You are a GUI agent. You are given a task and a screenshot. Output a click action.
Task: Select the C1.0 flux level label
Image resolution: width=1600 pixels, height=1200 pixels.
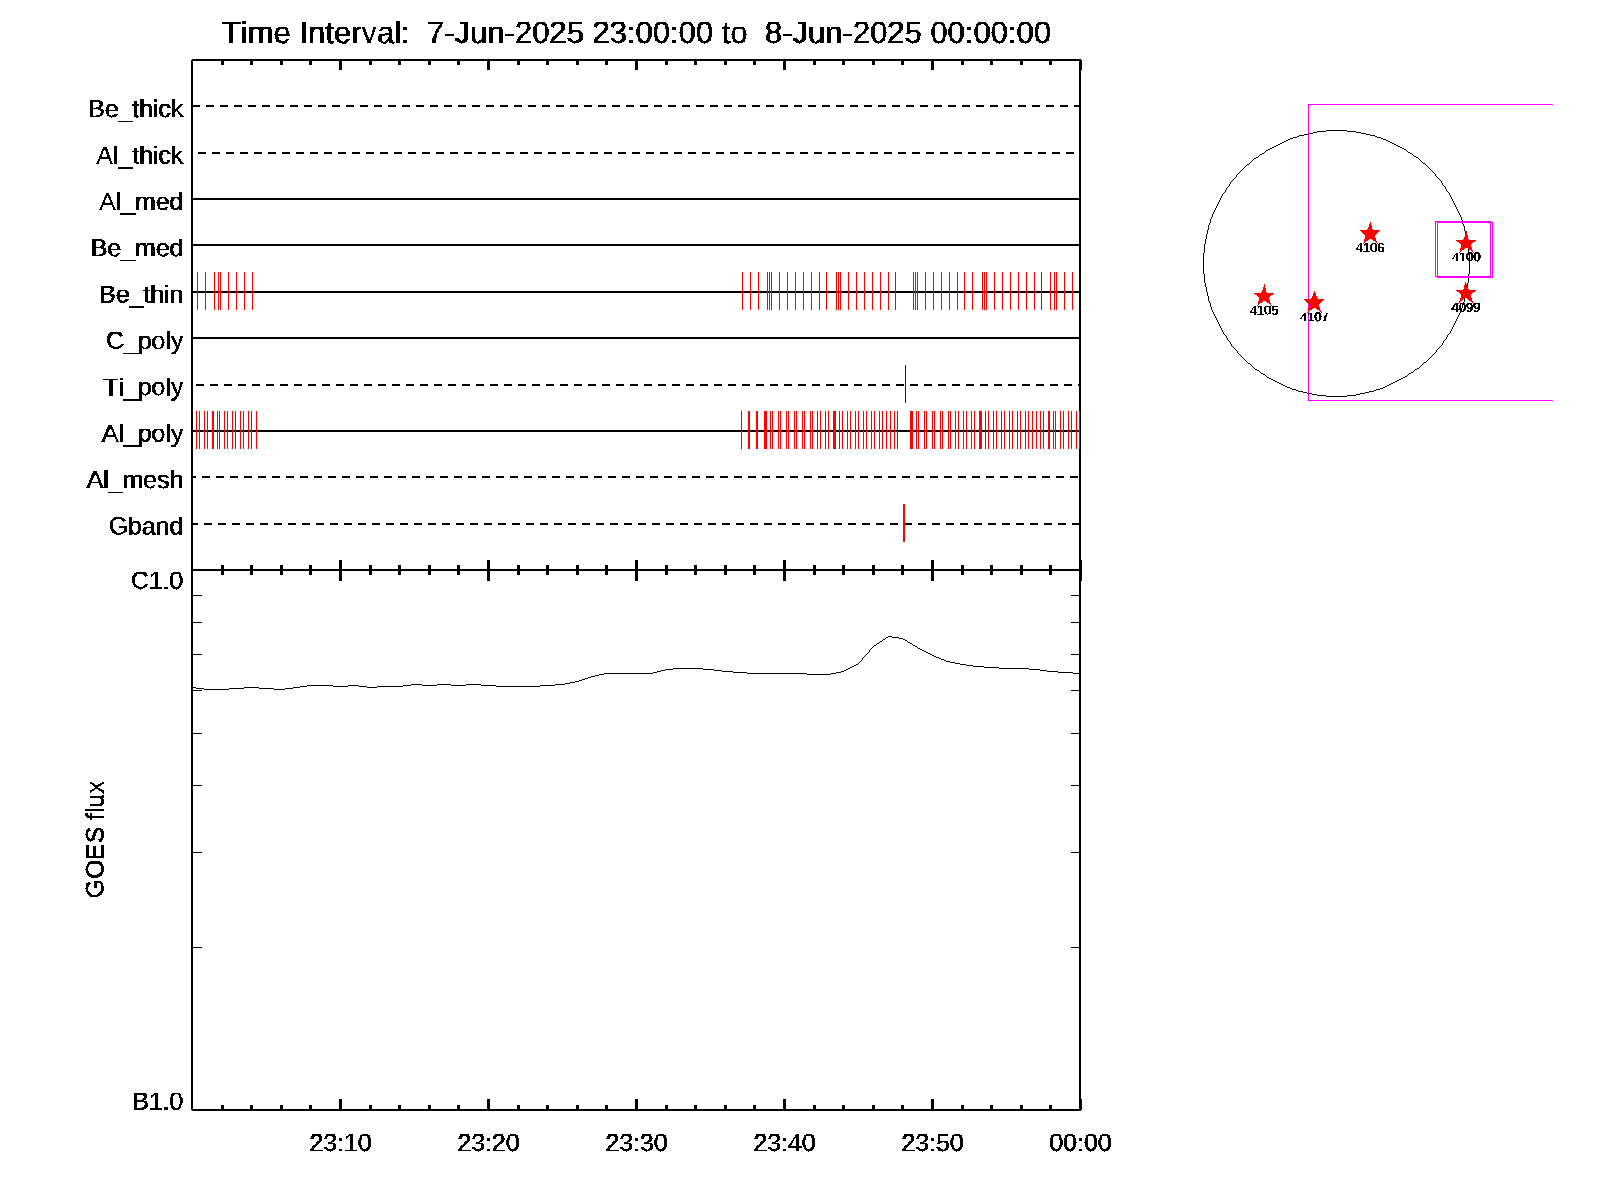point(157,581)
